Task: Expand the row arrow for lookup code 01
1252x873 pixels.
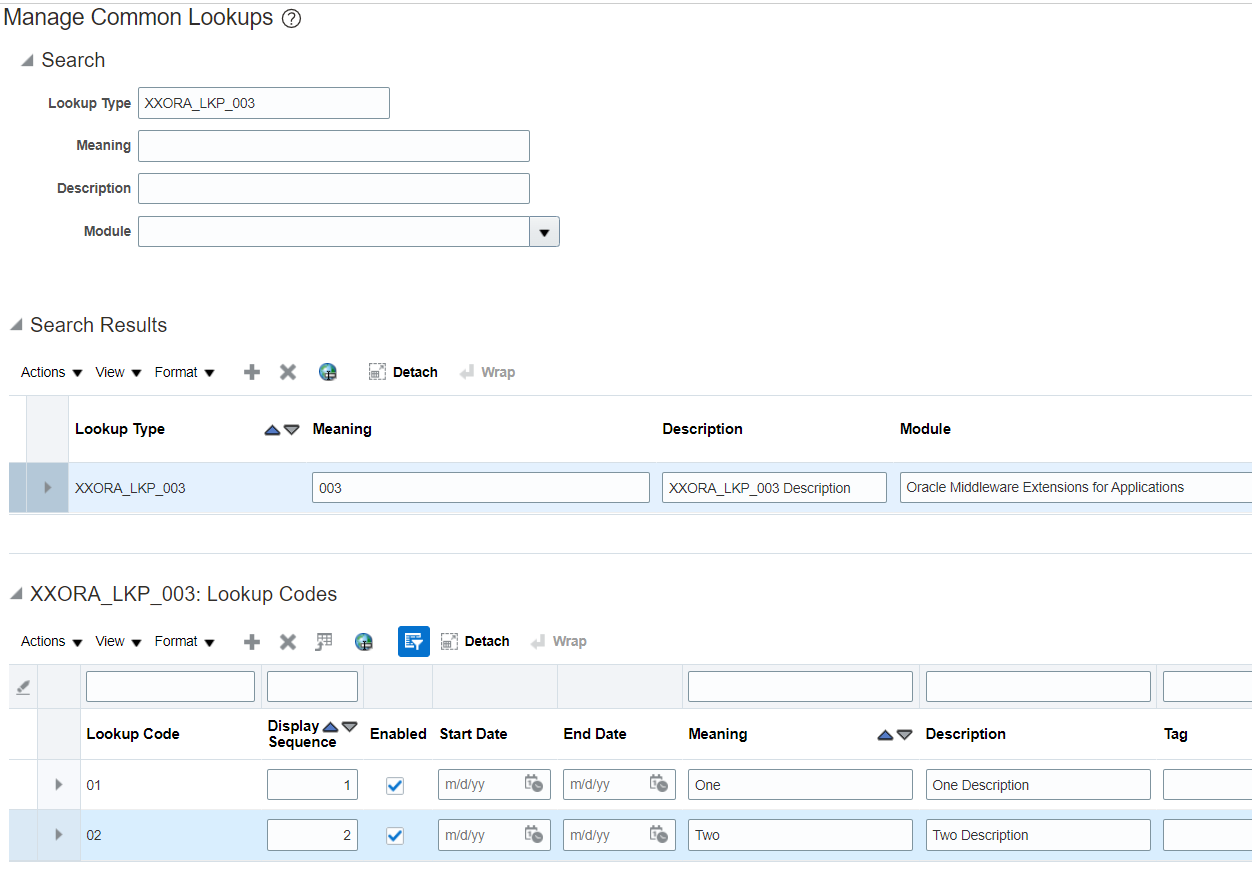Action: pos(58,785)
